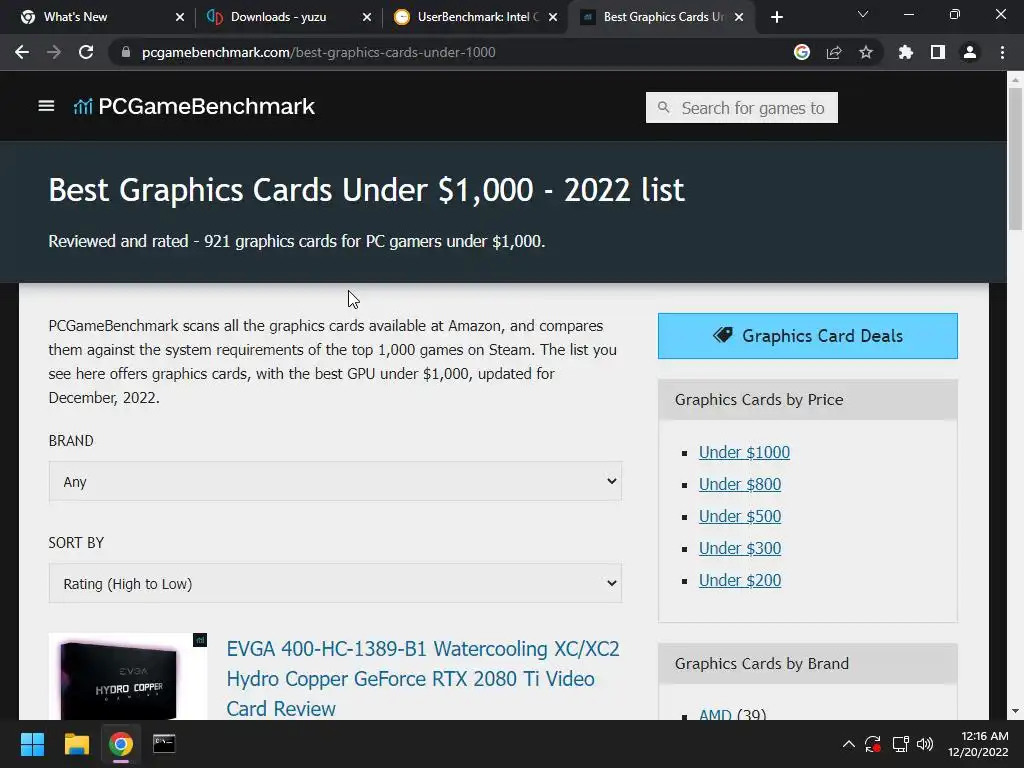The image size is (1024, 768).
Task: Click the PCGameBenchmark logo
Action: click(194, 106)
